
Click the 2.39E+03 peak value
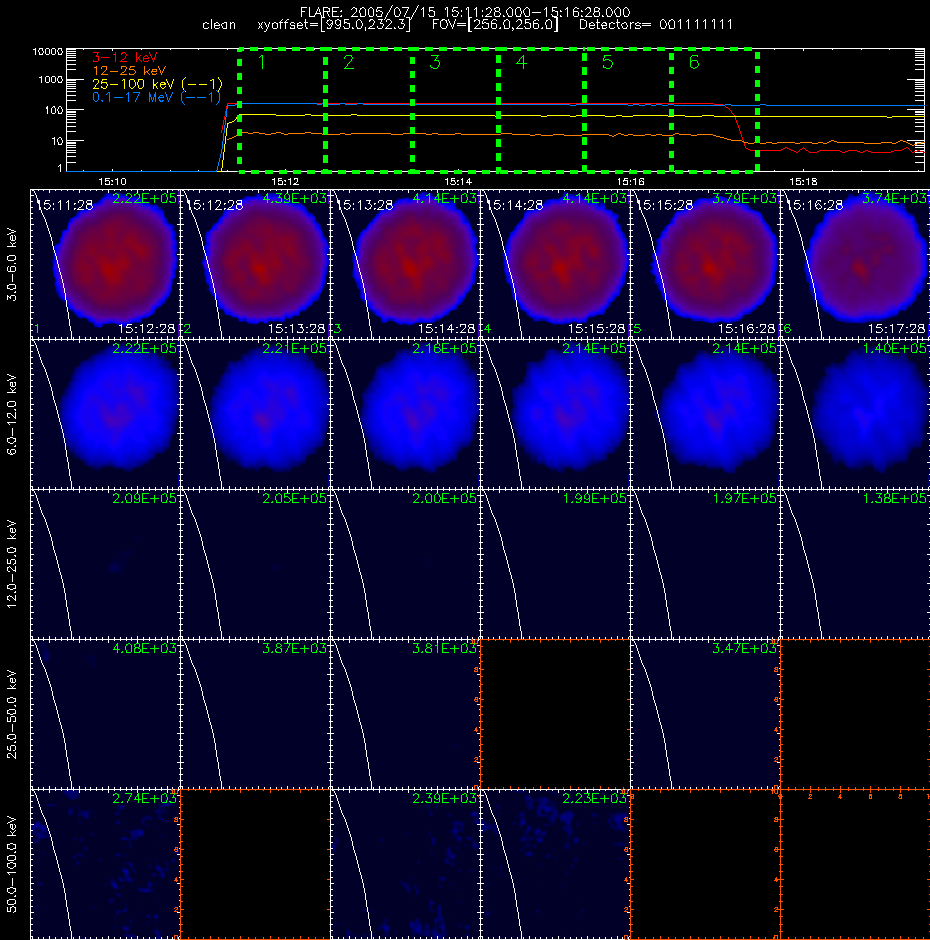click(444, 798)
